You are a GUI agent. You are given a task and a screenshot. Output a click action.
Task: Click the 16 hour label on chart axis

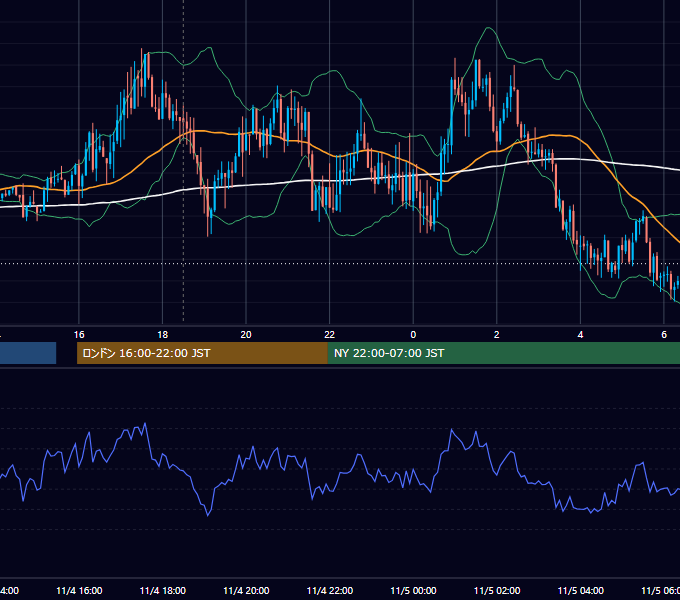click(x=79, y=335)
